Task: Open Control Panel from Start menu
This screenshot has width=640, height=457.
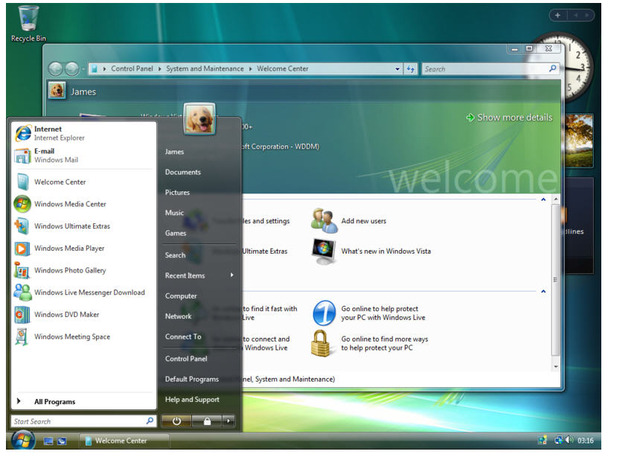Action: pos(186,359)
